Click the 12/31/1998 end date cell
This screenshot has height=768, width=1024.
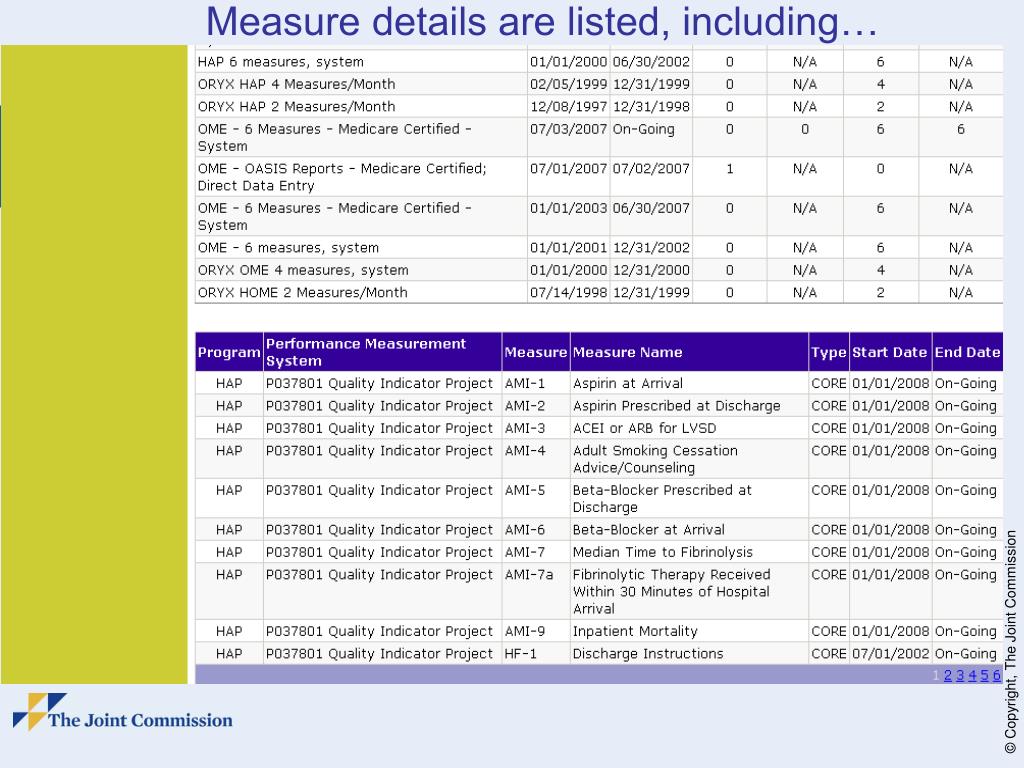pos(651,106)
